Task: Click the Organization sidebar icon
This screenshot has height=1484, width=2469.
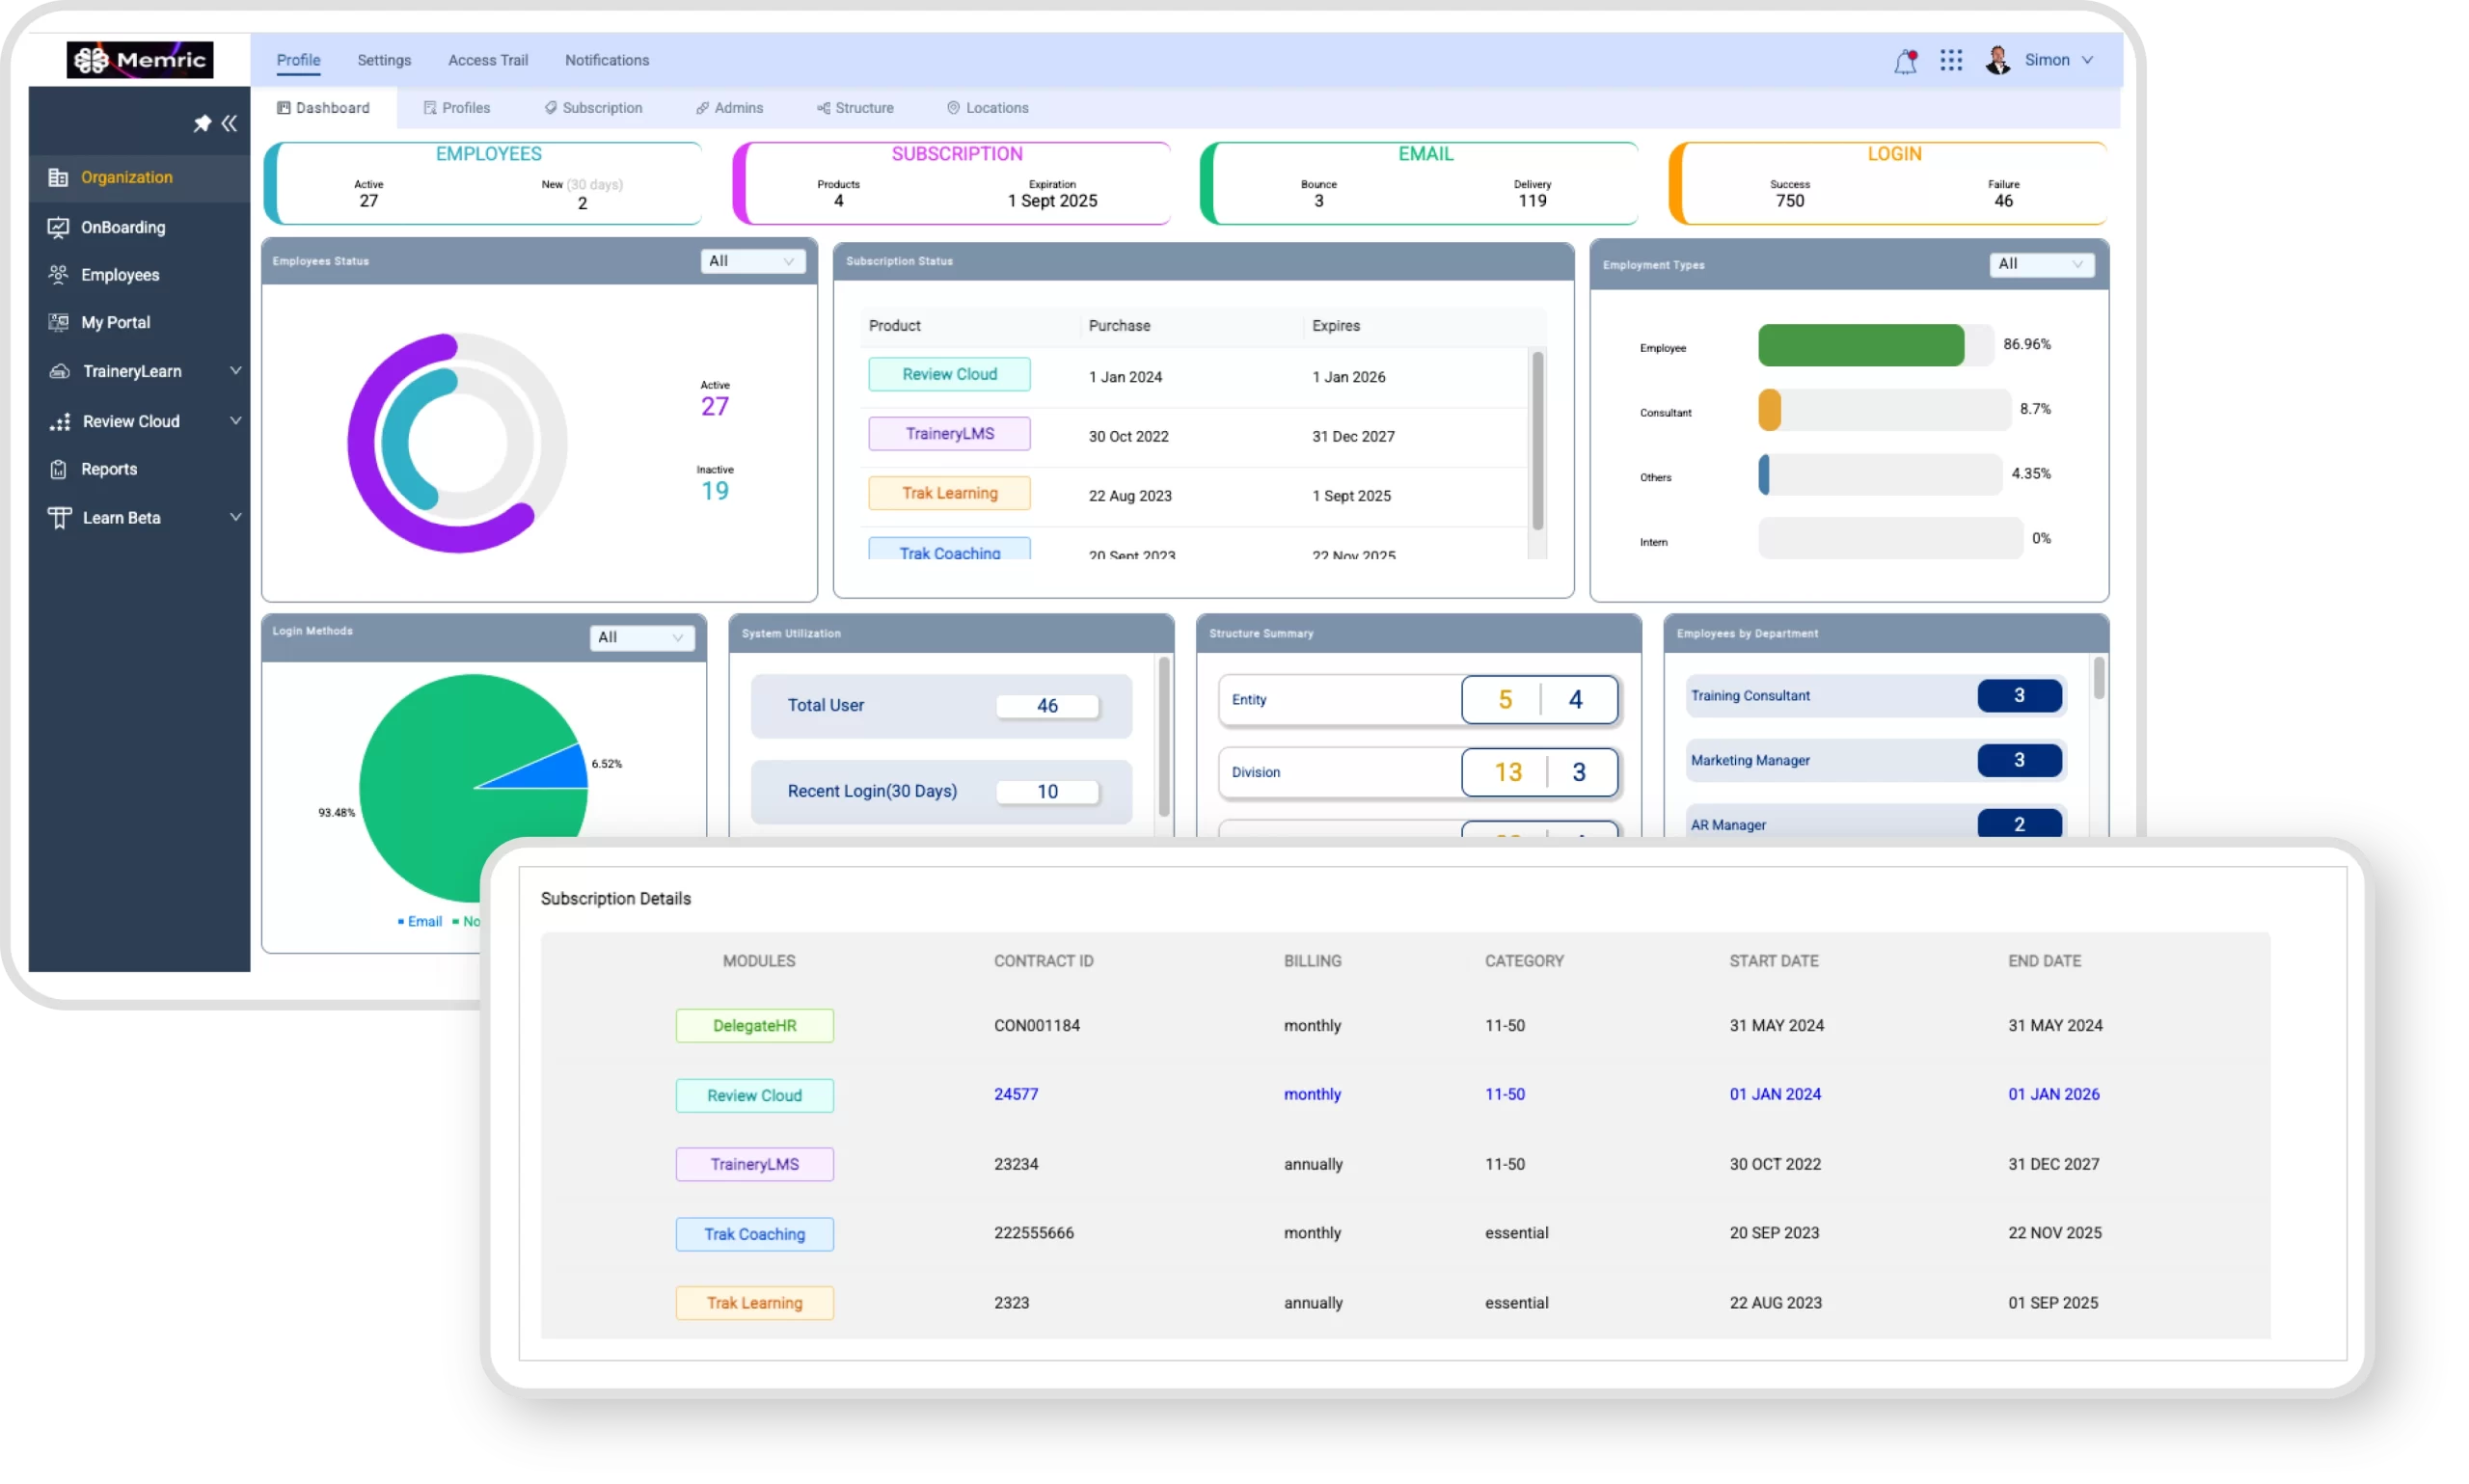Action: click(58, 177)
